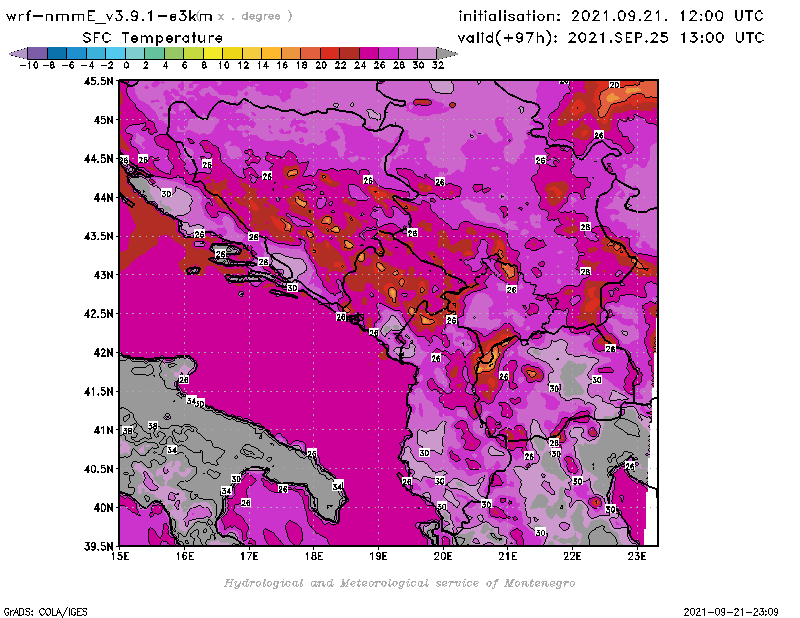Click the -10 label on the color scale
Viewport: 800px width, 618px height.
29,65
